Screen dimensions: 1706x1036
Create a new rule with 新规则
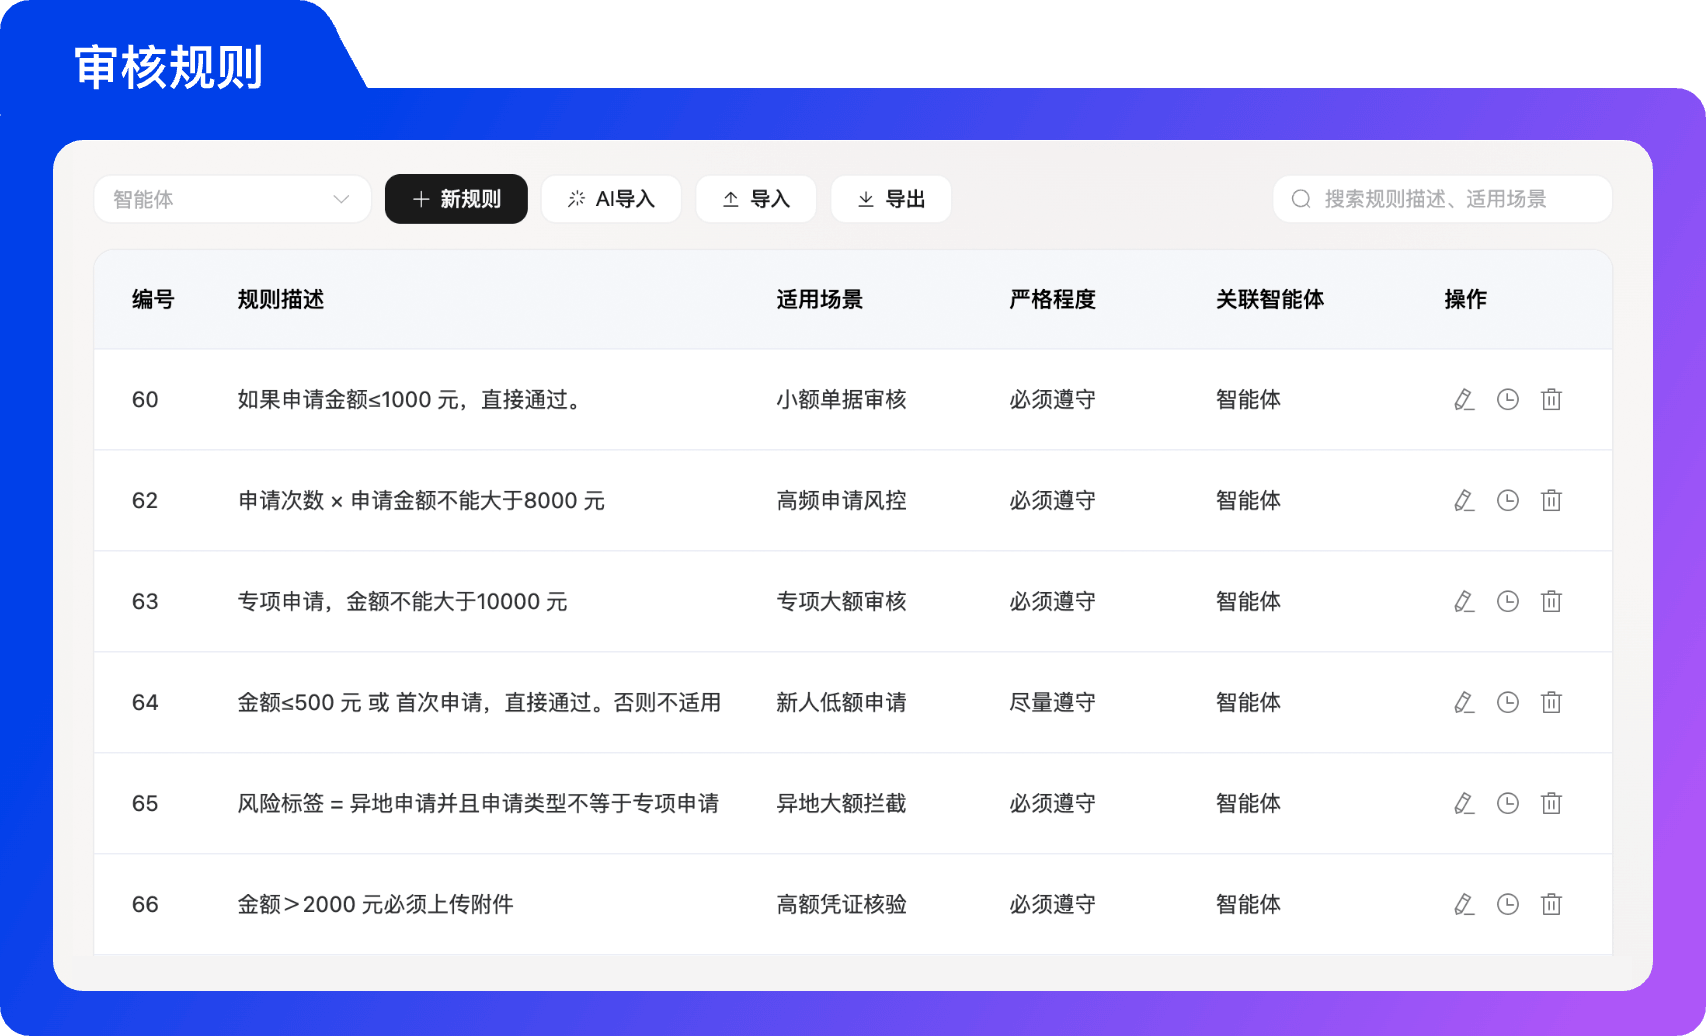[456, 199]
